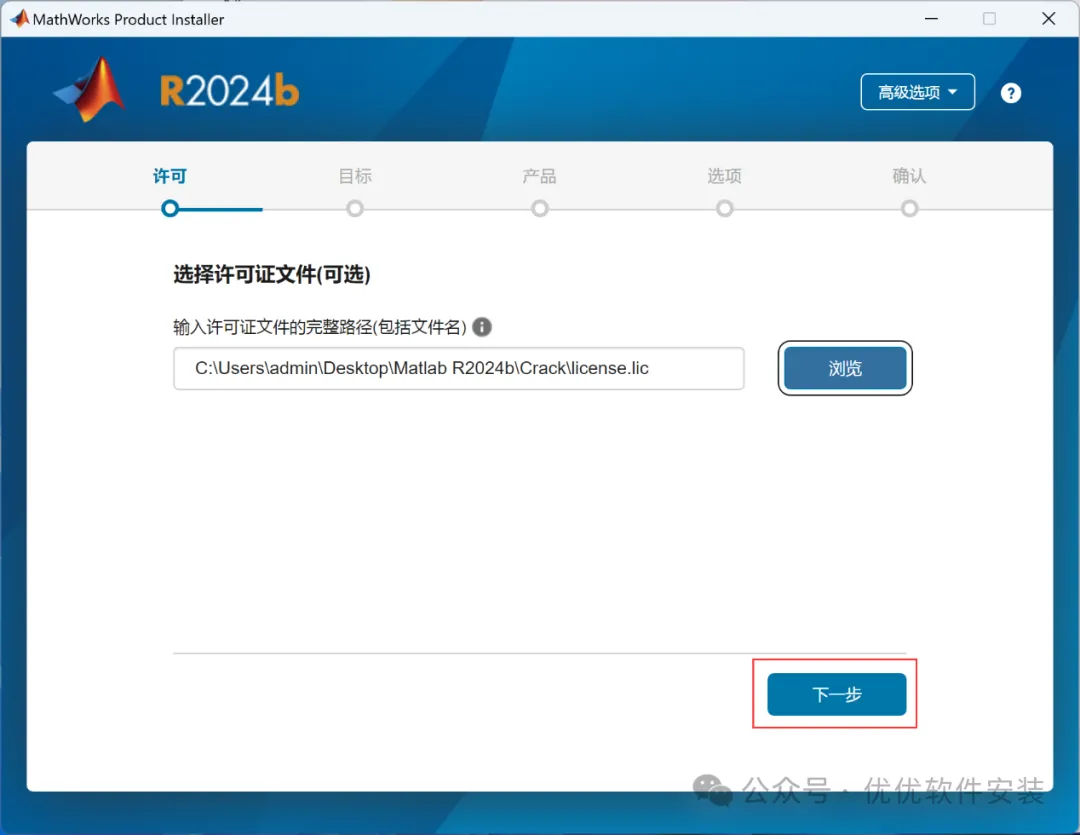Open the 高级选项 dropdown
Viewport: 1080px width, 835px height.
(x=917, y=92)
